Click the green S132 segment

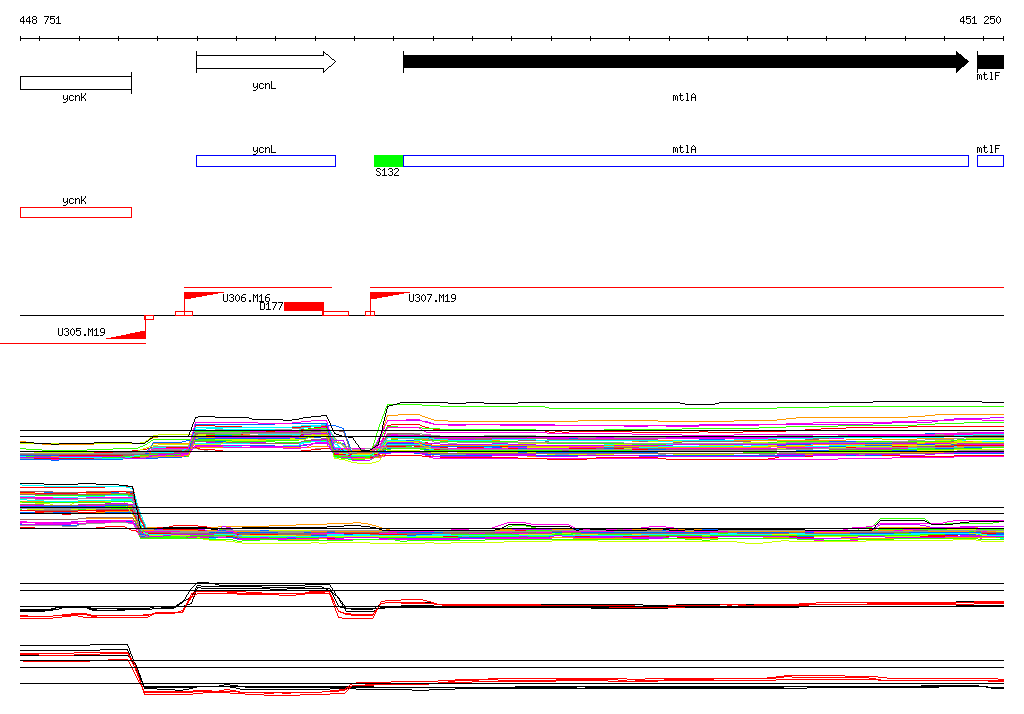pyautogui.click(x=389, y=161)
